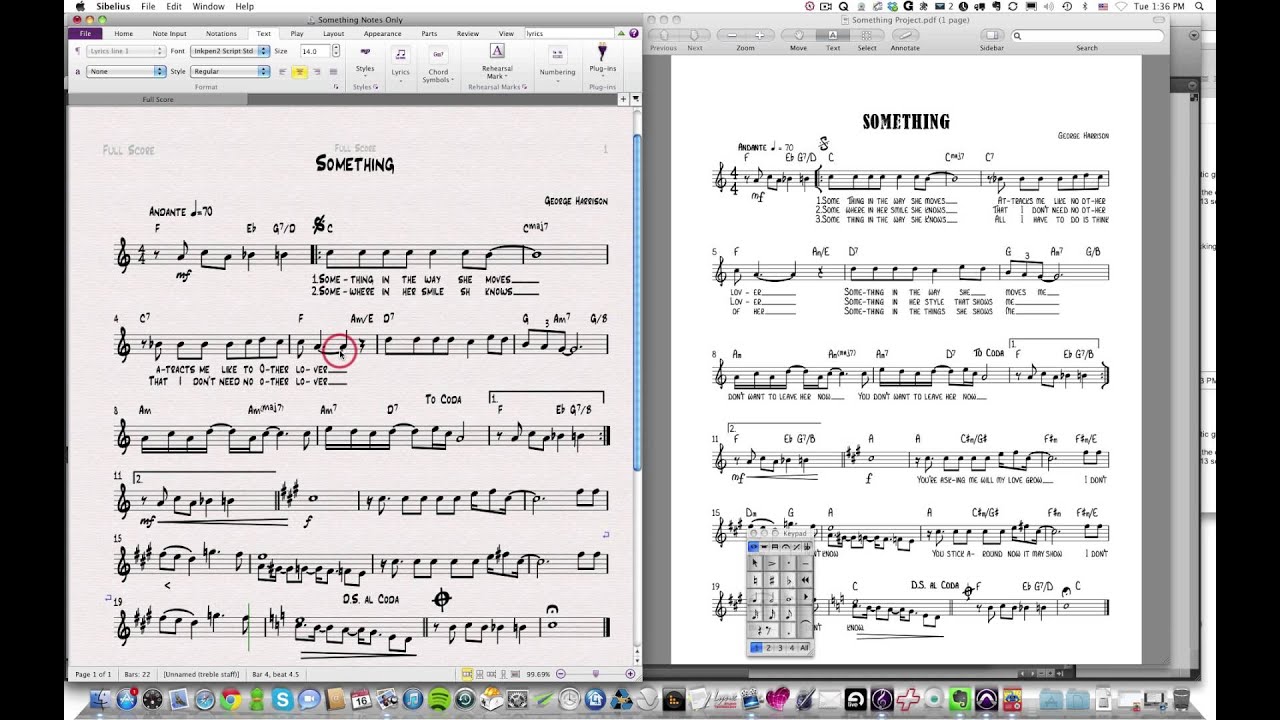Select natural sign on Keypad
The image size is (1280, 720).
[755, 580]
